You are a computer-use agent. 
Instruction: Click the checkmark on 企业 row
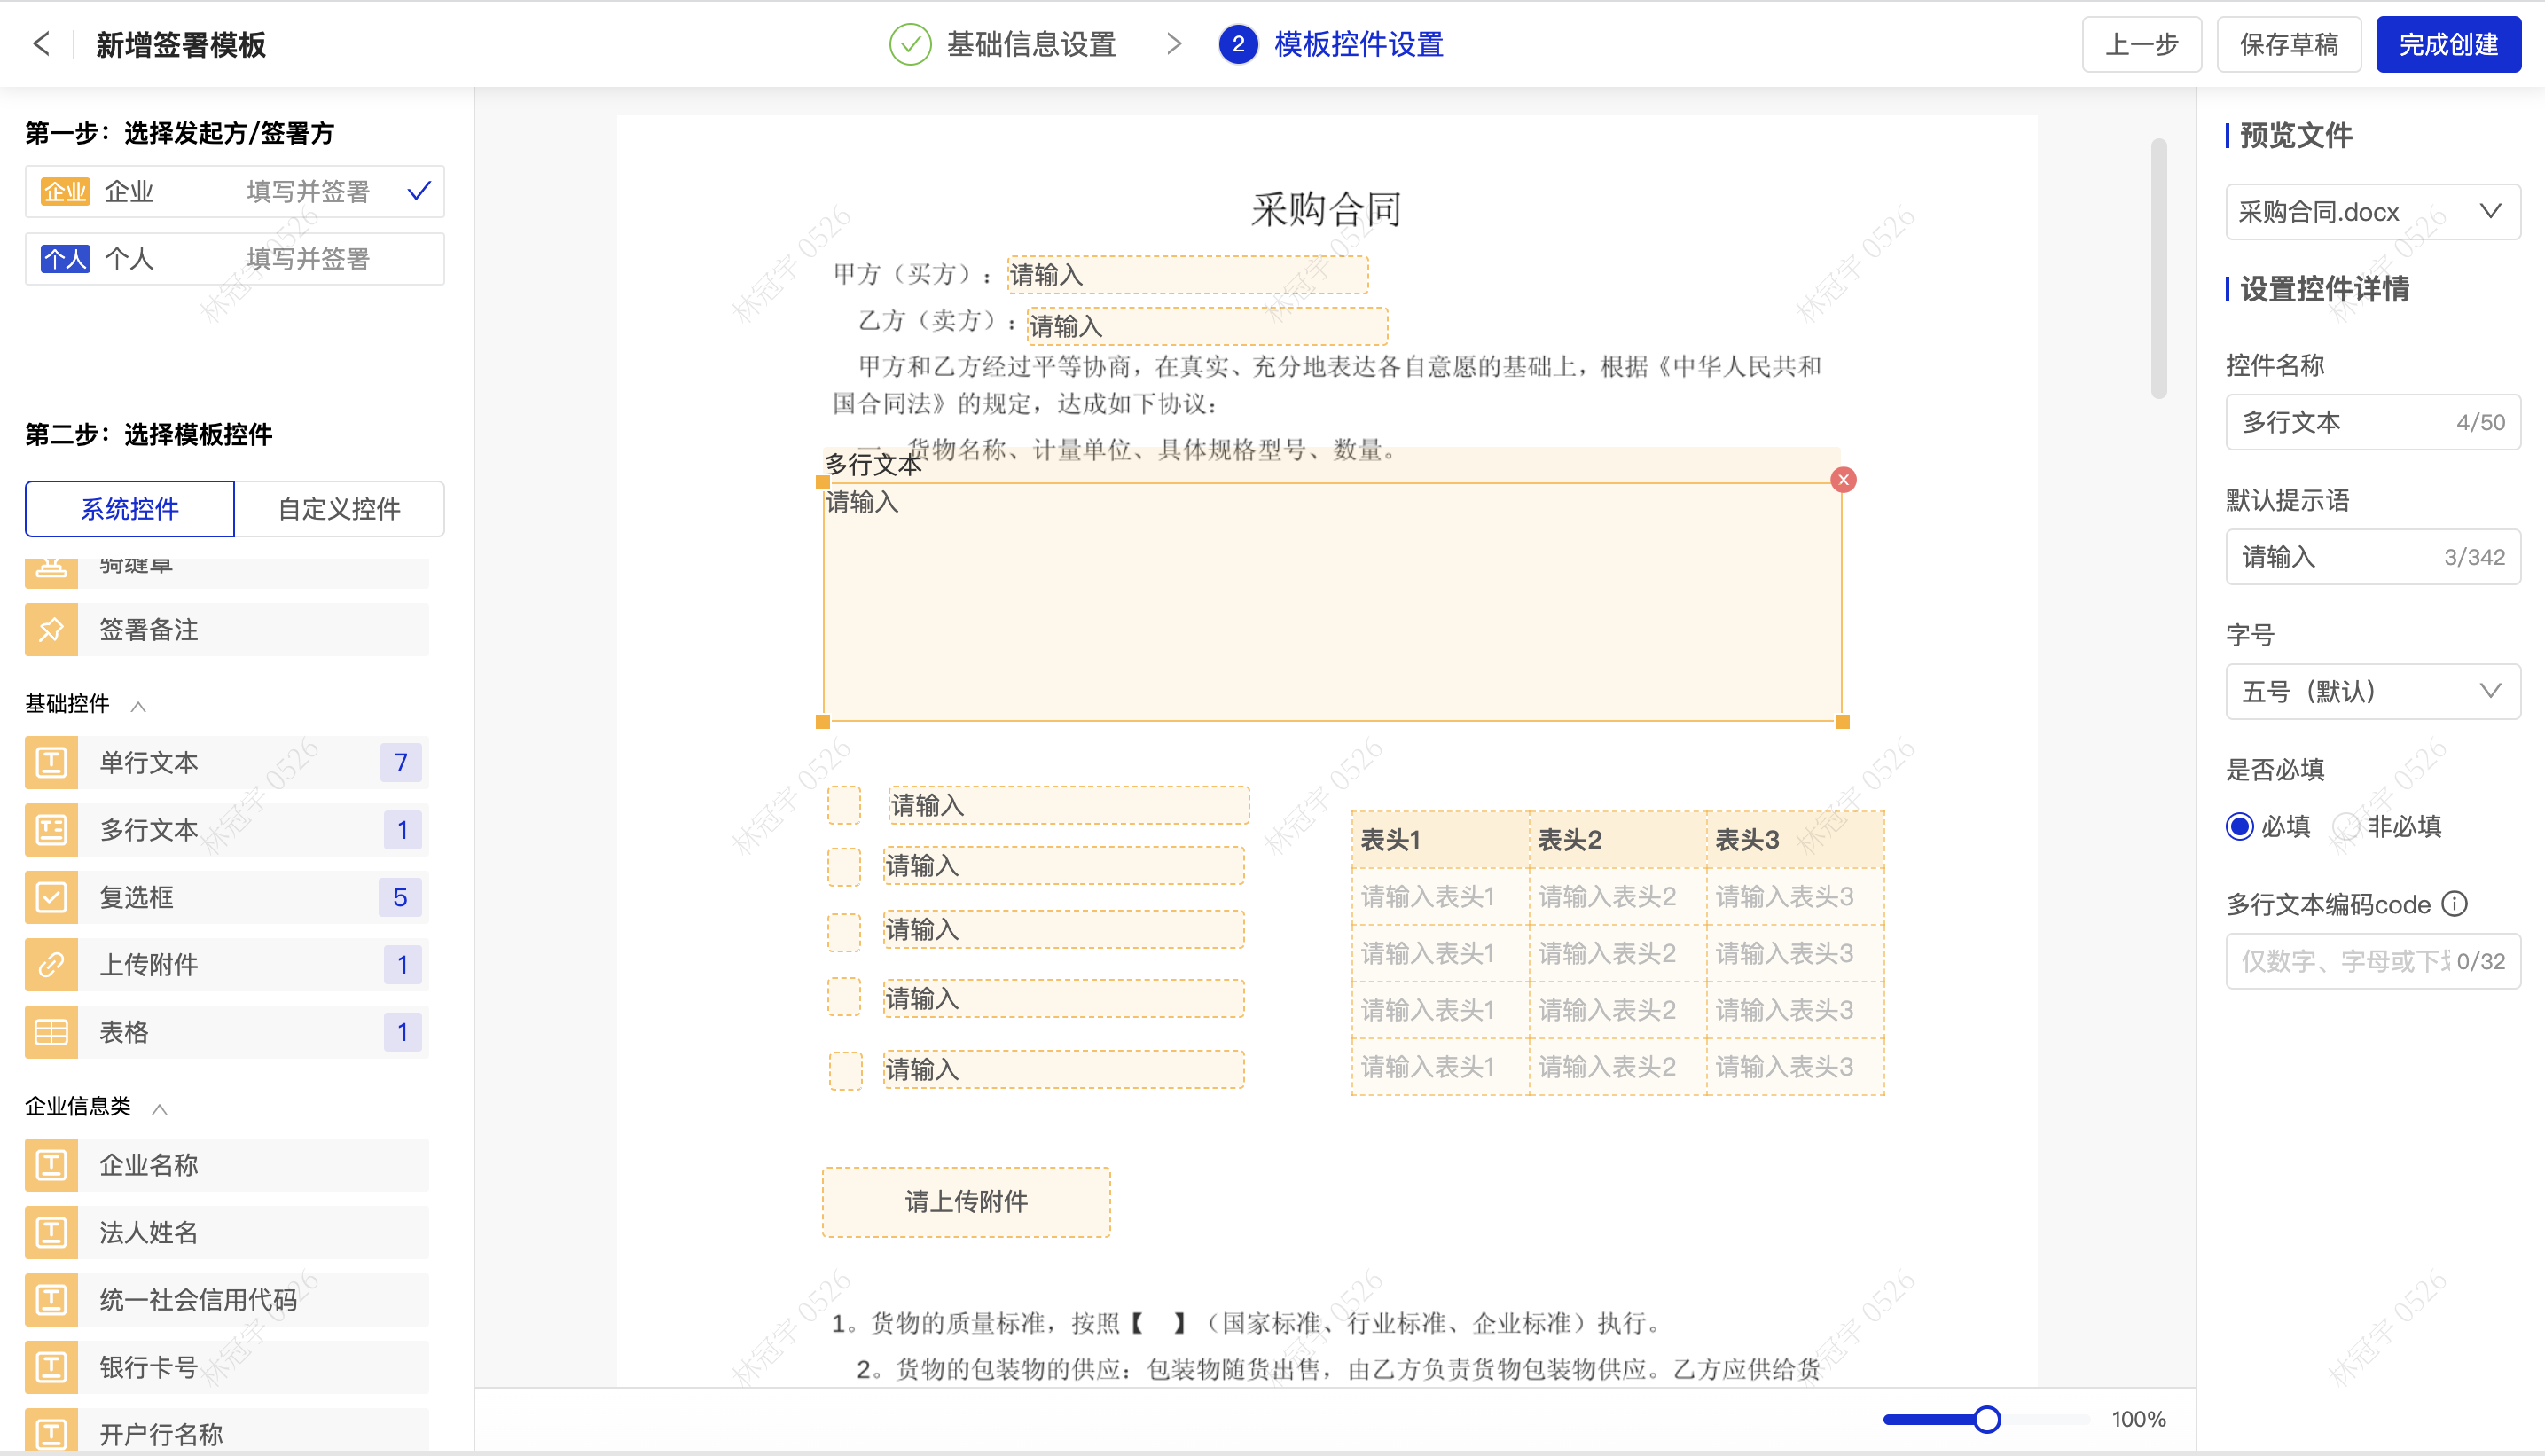point(419,190)
